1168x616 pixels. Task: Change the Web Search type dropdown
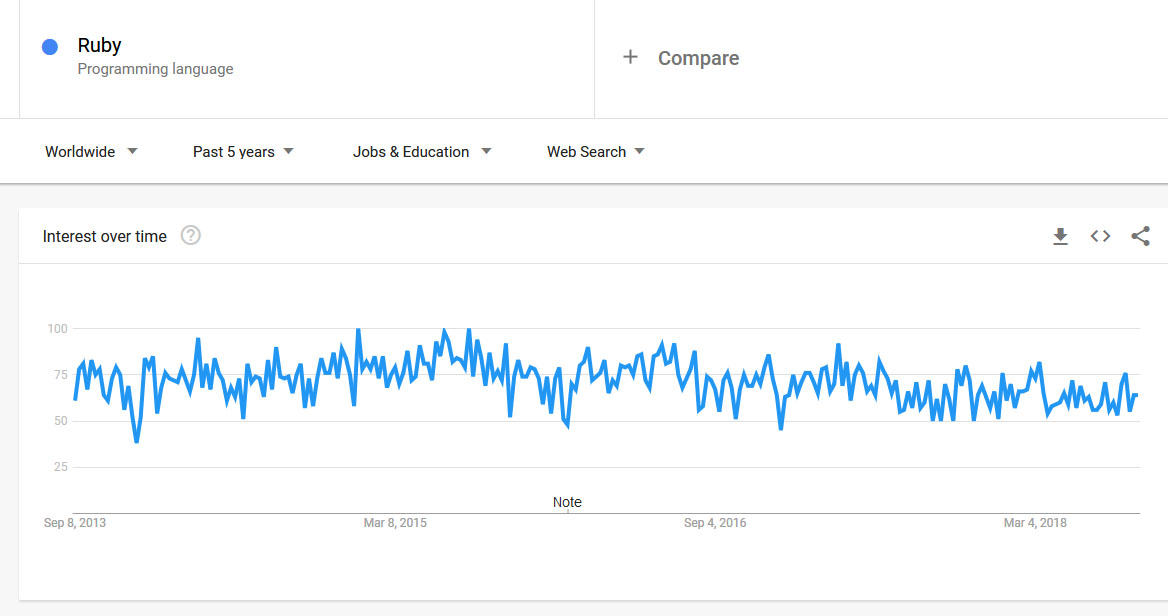click(x=595, y=152)
